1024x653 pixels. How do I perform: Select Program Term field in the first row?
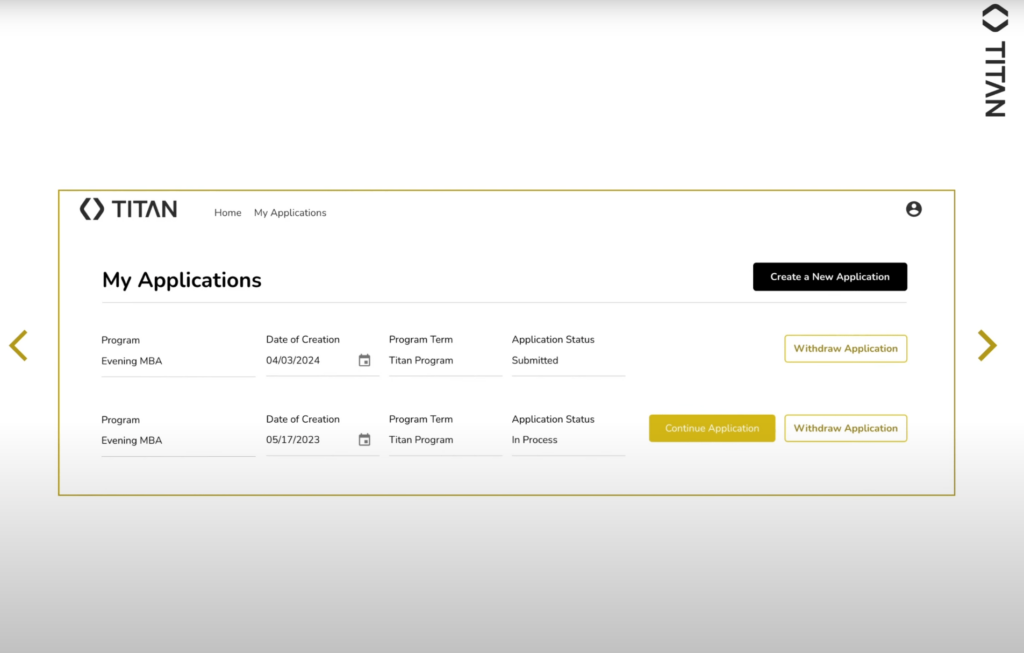(444, 361)
